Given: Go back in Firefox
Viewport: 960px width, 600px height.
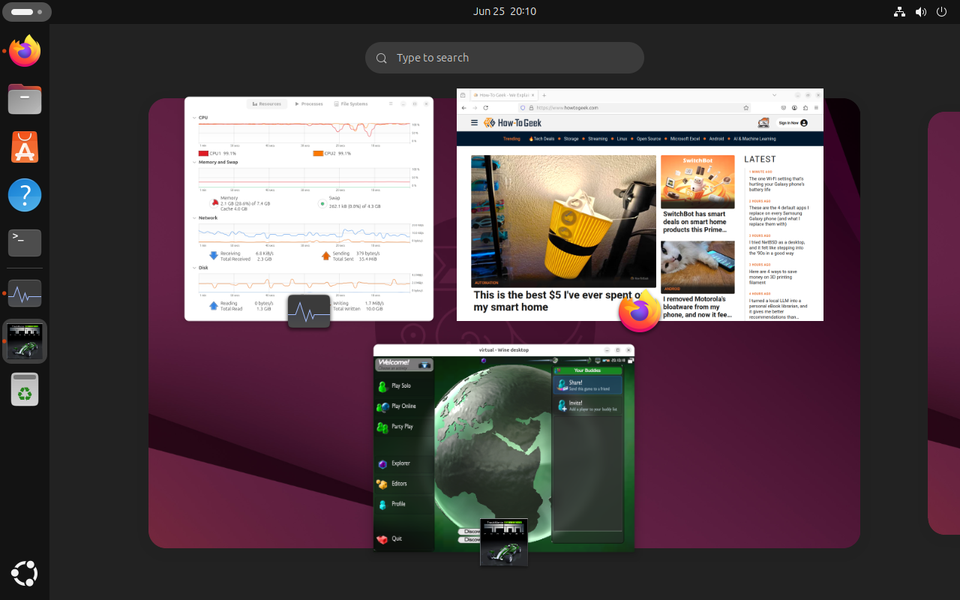Looking at the screenshot, I should [x=464, y=108].
